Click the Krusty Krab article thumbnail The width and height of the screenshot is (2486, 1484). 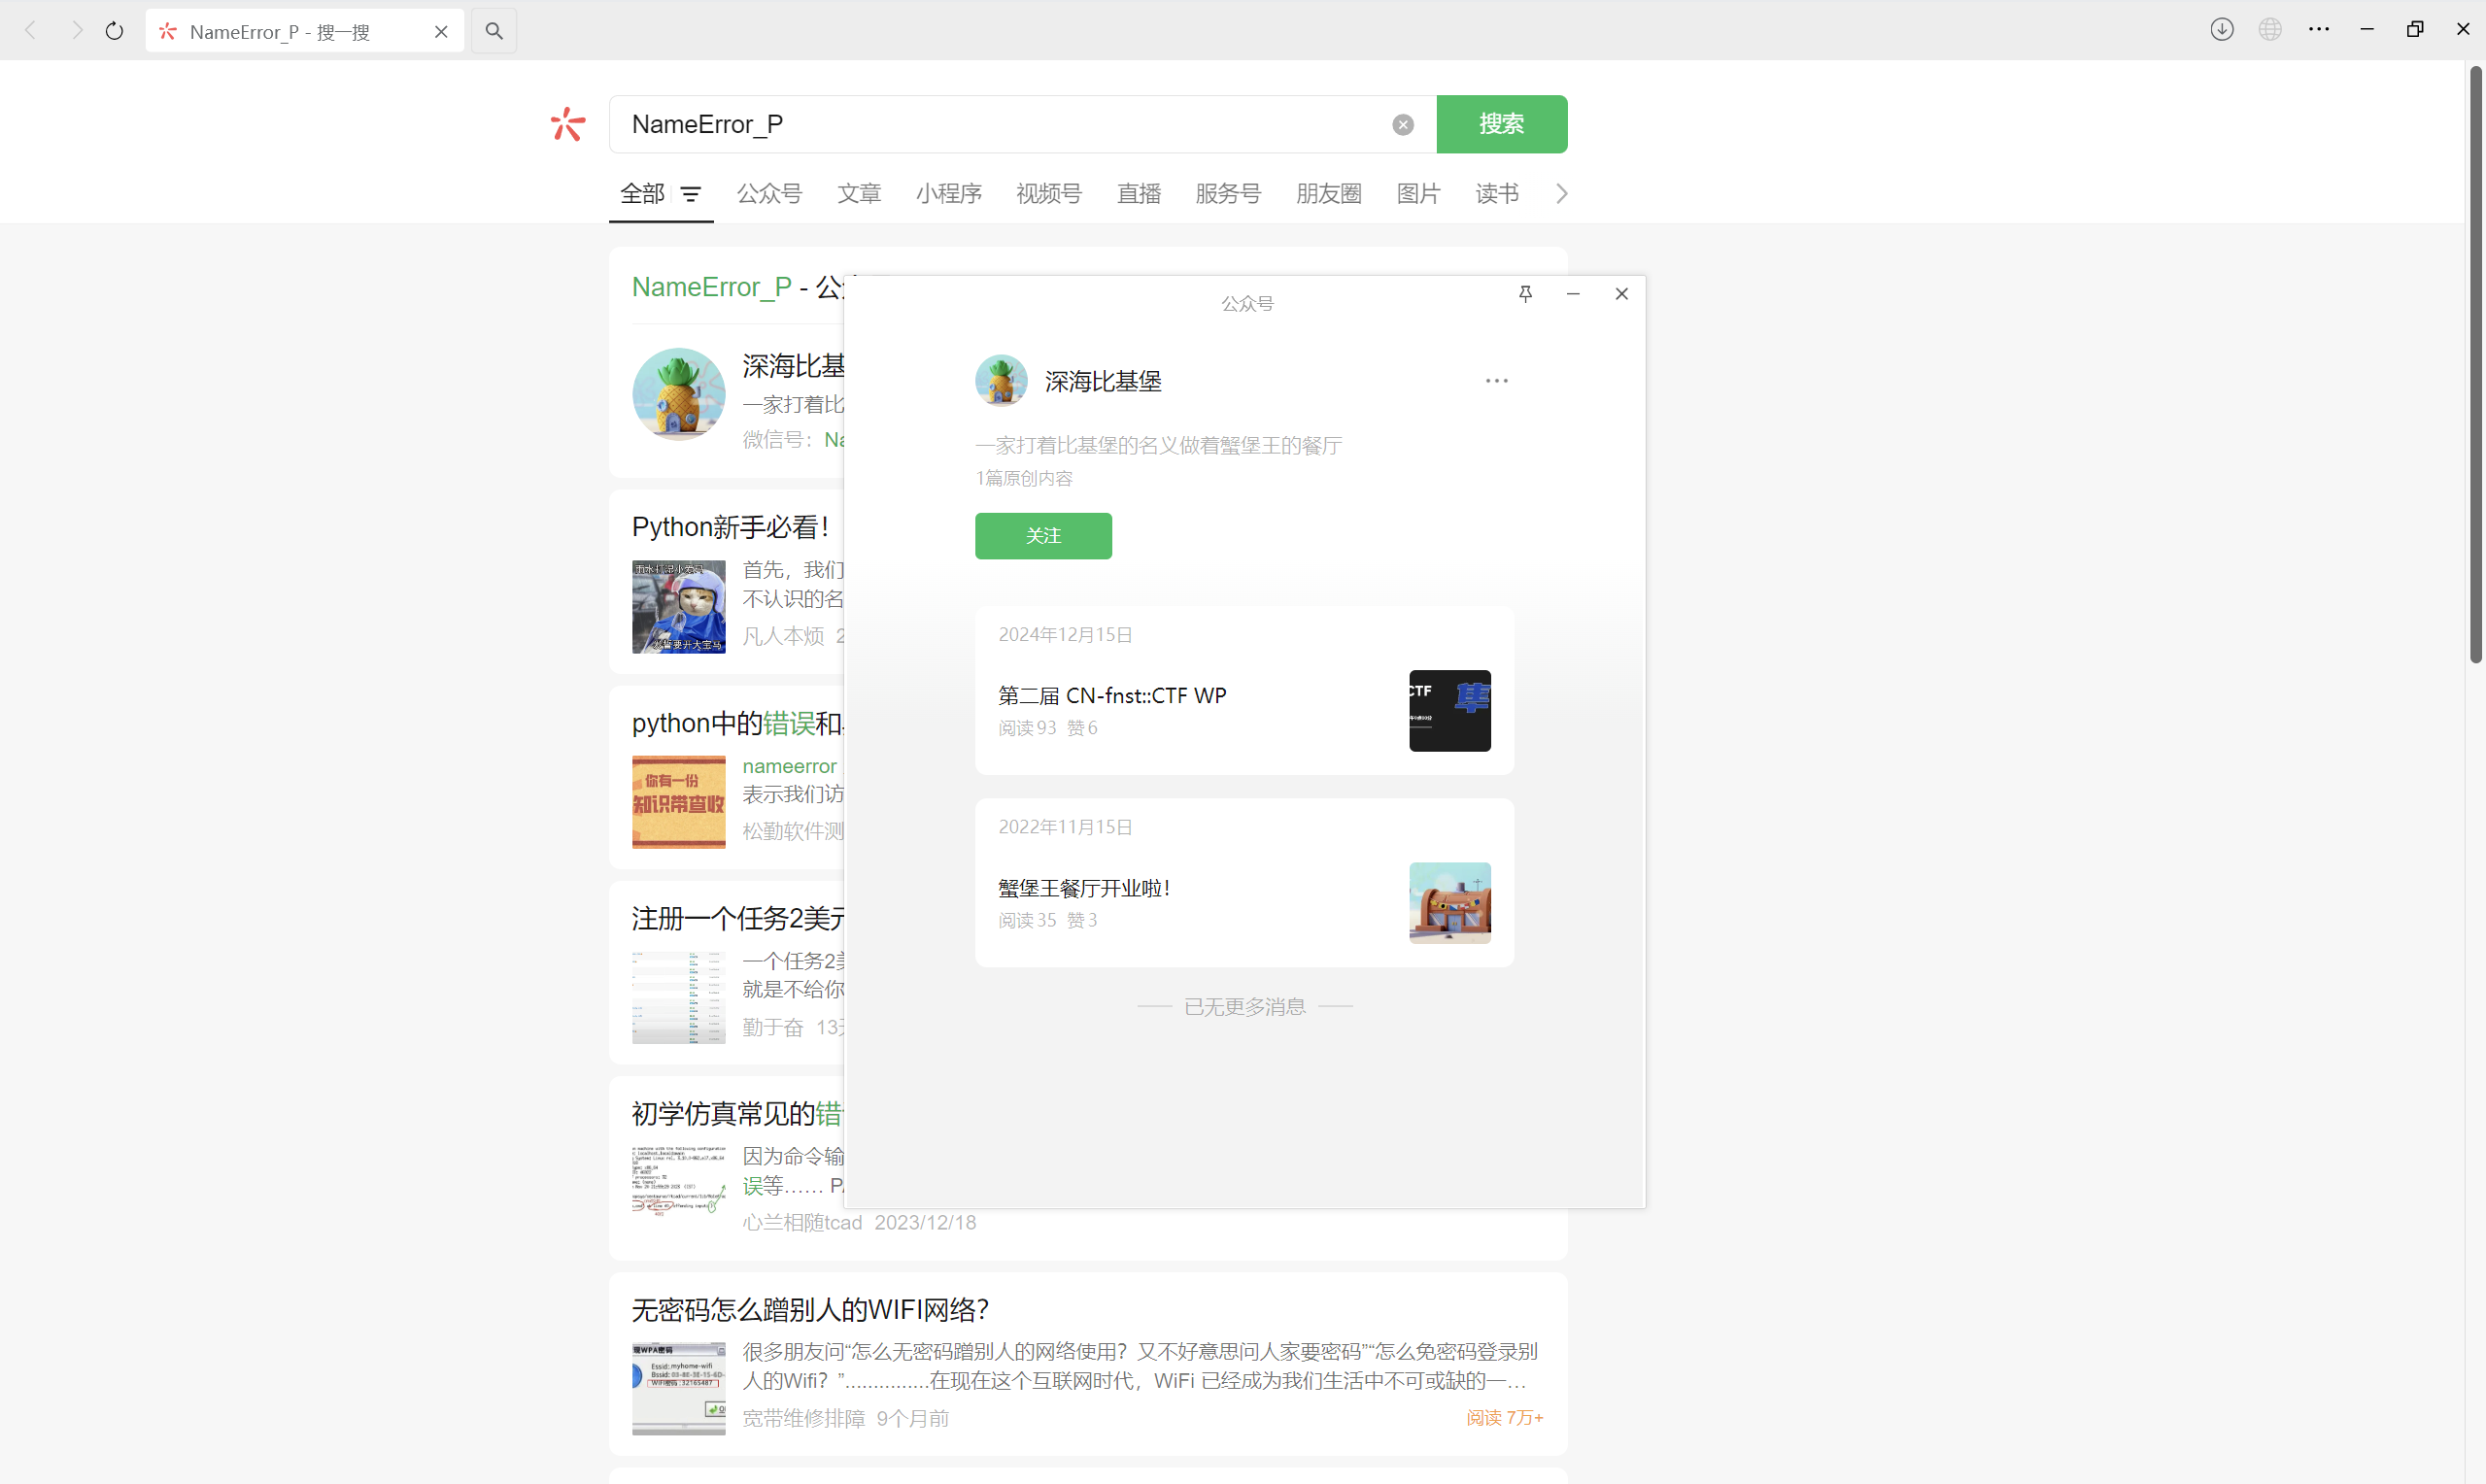pyautogui.click(x=1449, y=903)
